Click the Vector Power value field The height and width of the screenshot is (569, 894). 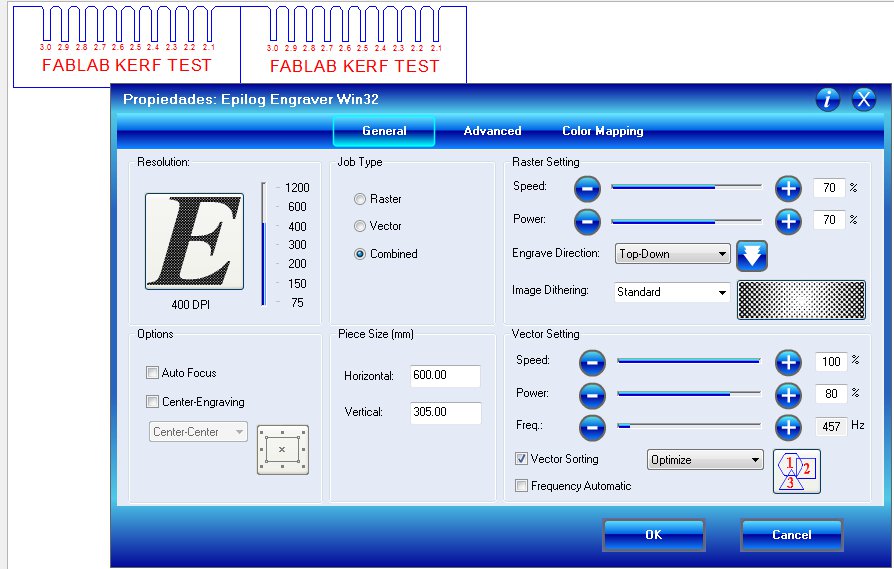tap(831, 394)
